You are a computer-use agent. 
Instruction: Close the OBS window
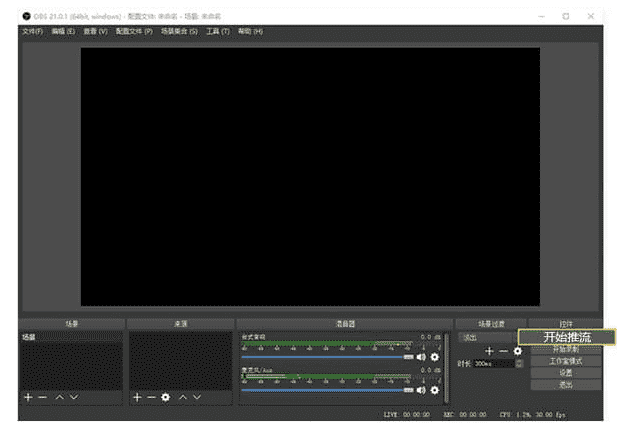pos(591,16)
